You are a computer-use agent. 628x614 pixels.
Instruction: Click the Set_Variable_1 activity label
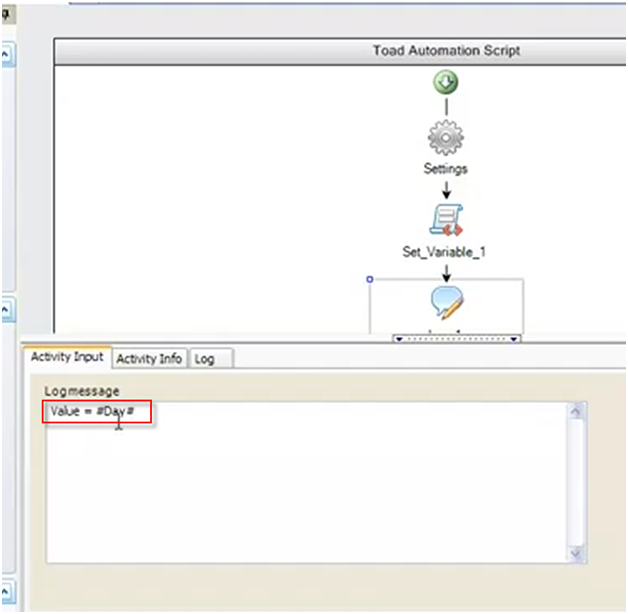tap(444, 252)
